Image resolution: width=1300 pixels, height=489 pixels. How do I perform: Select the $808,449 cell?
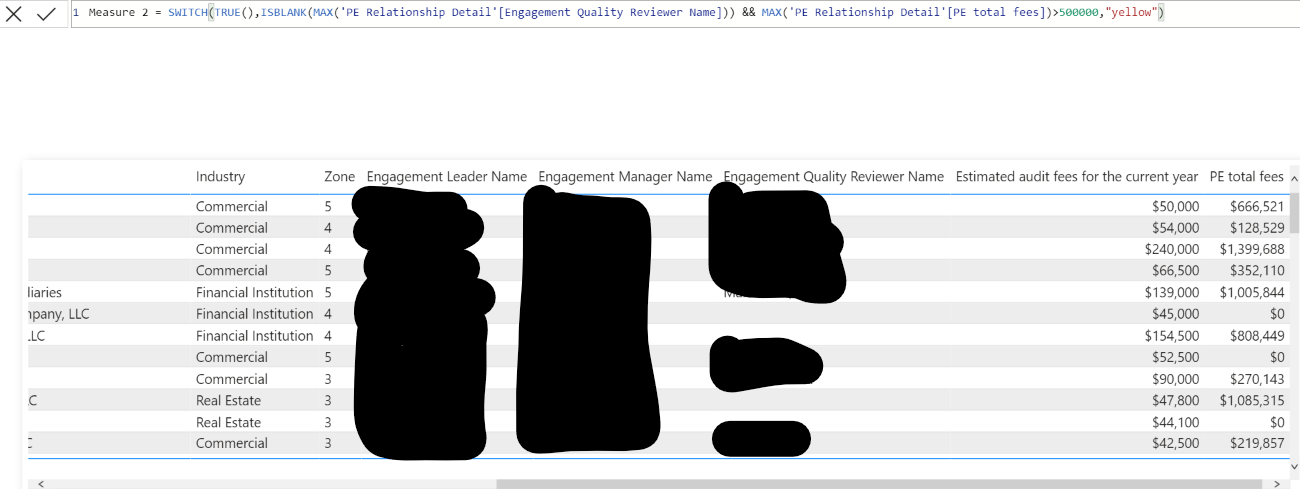(1257, 337)
